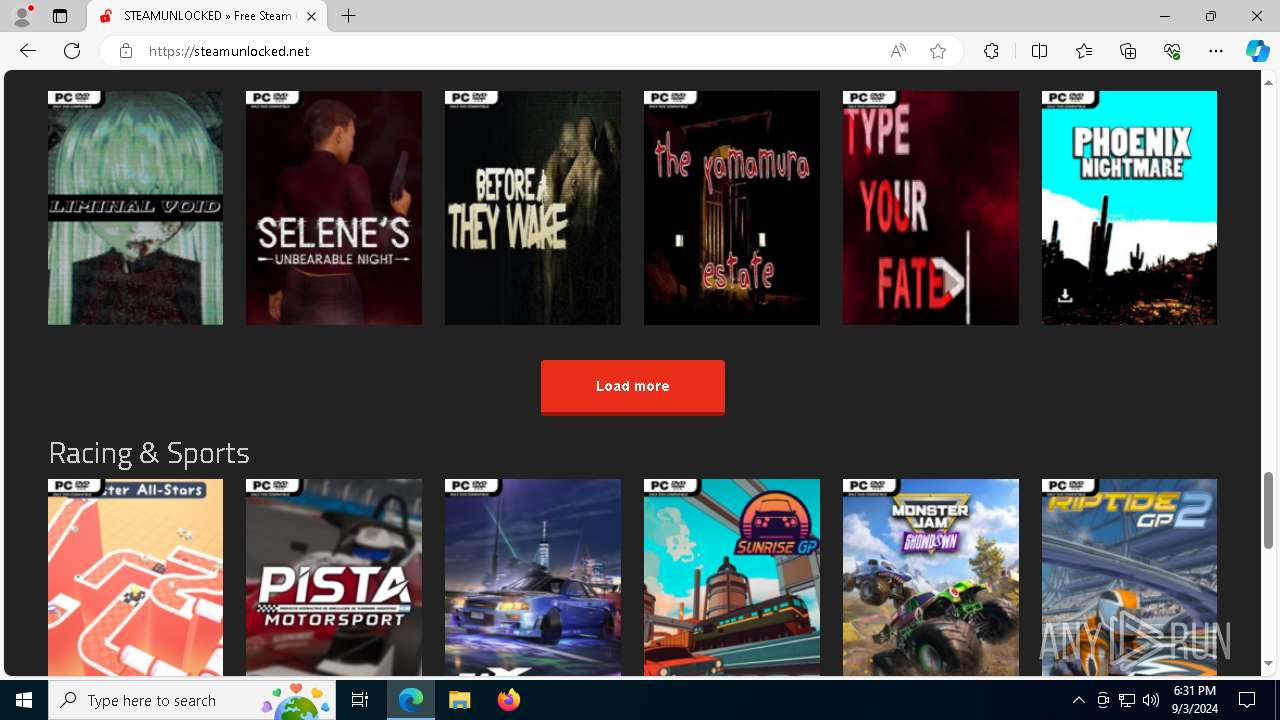The width and height of the screenshot is (1280, 720).
Task: Open the taskbar clock and calendar
Action: tap(1195, 700)
